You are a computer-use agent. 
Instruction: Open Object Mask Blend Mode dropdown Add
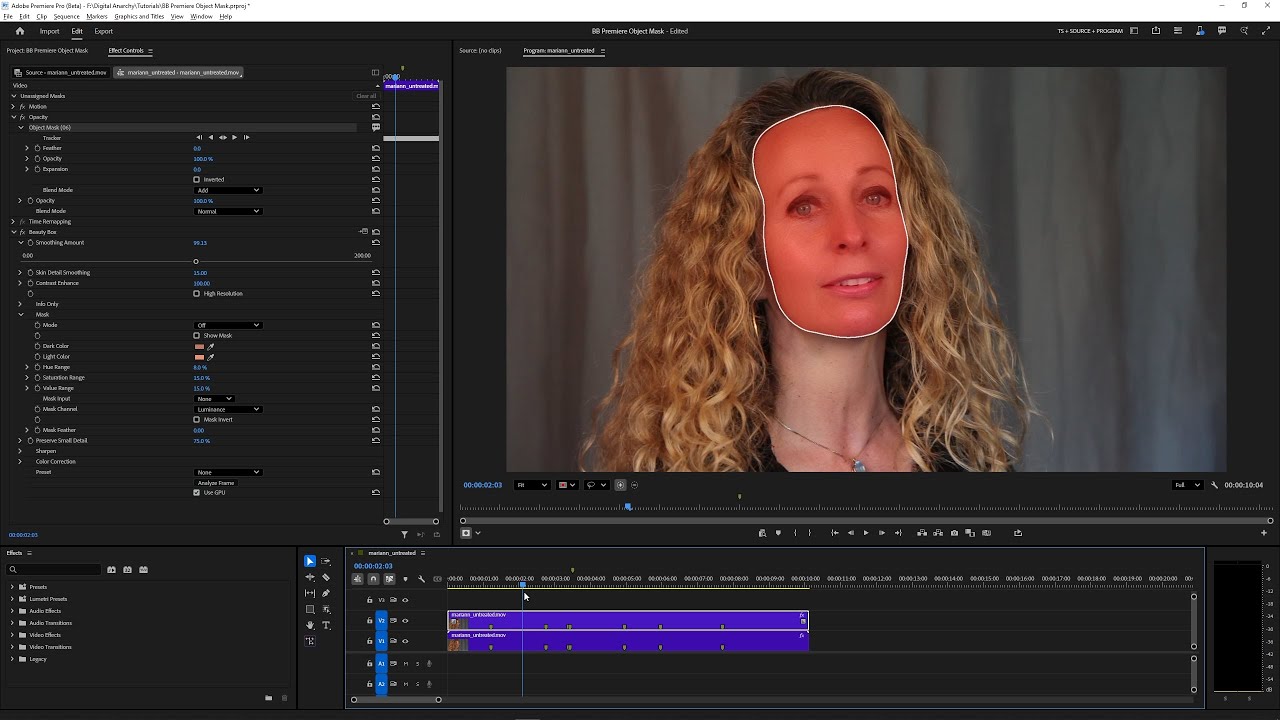pos(227,190)
